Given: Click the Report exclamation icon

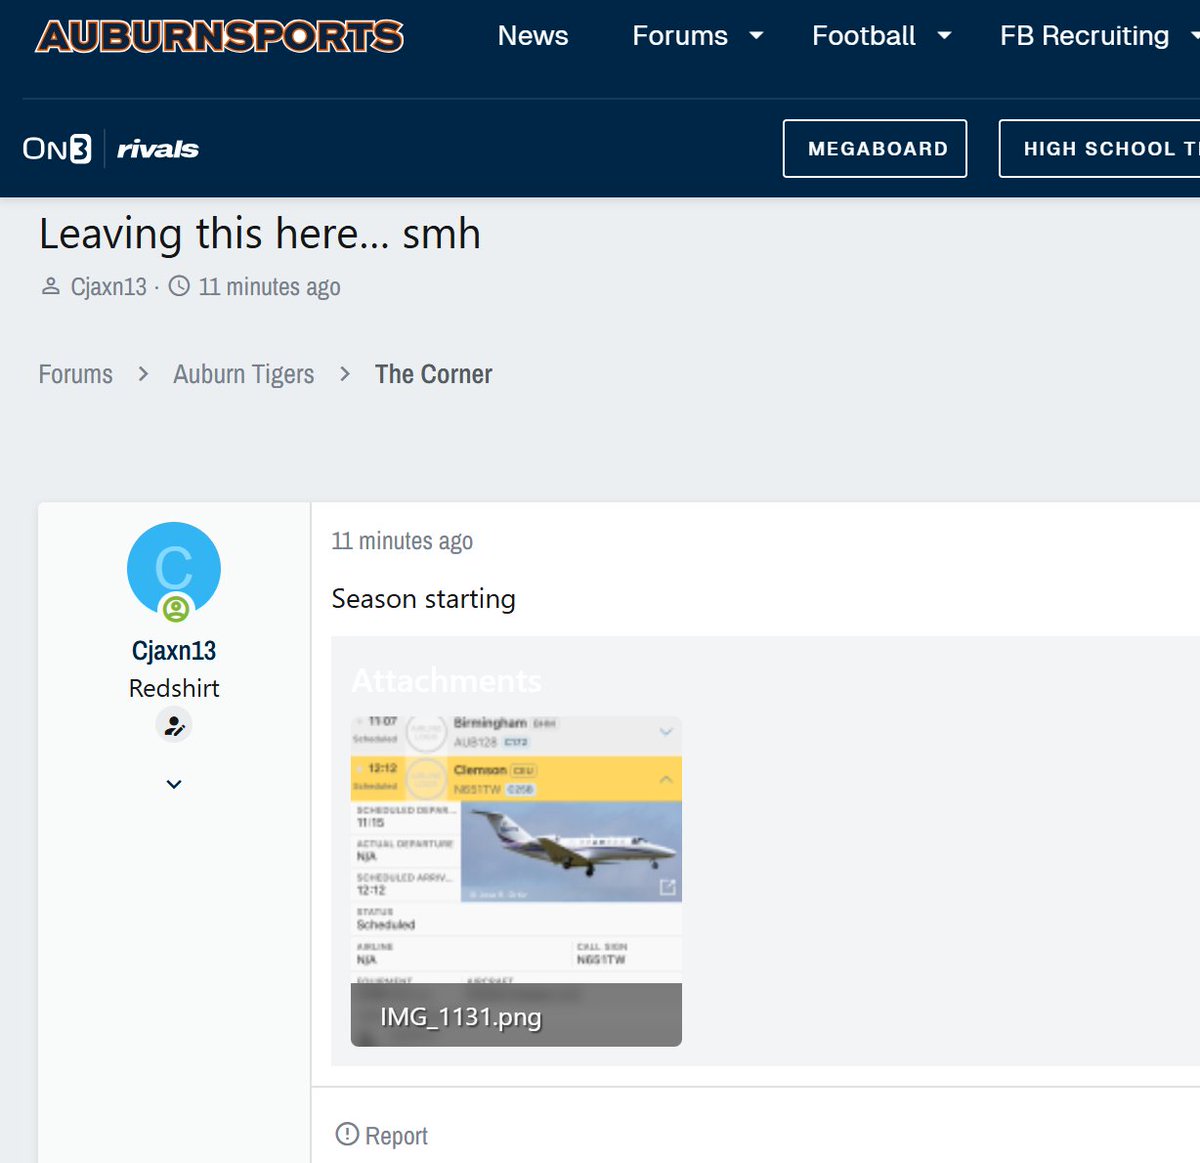Looking at the screenshot, I should [347, 1133].
